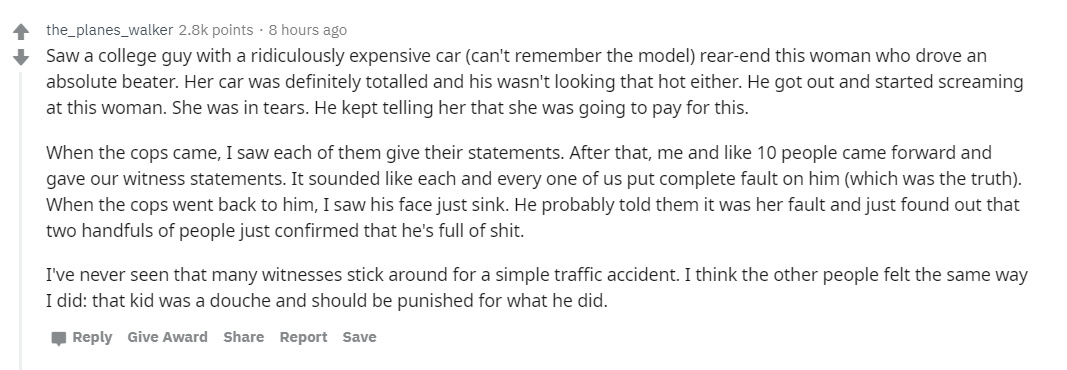Report this comment
This screenshot has width=1067, height=370.
coord(303,337)
